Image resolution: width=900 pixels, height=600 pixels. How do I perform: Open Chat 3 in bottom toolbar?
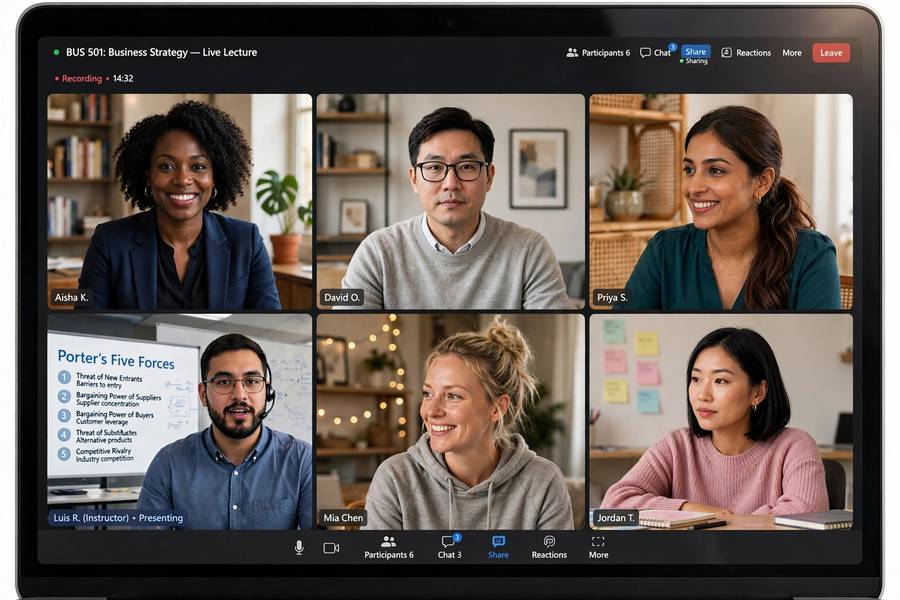click(449, 547)
